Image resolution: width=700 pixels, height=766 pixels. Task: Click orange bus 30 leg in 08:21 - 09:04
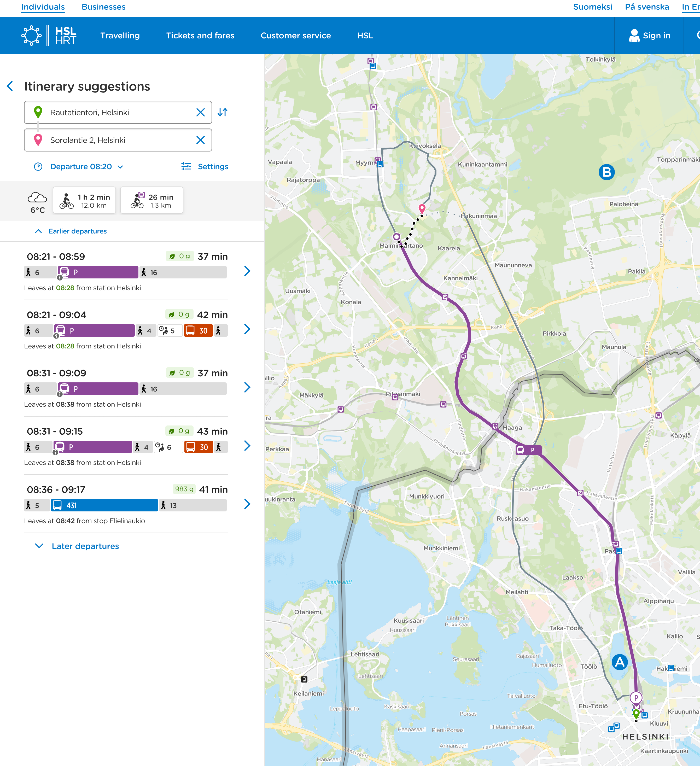pyautogui.click(x=198, y=331)
